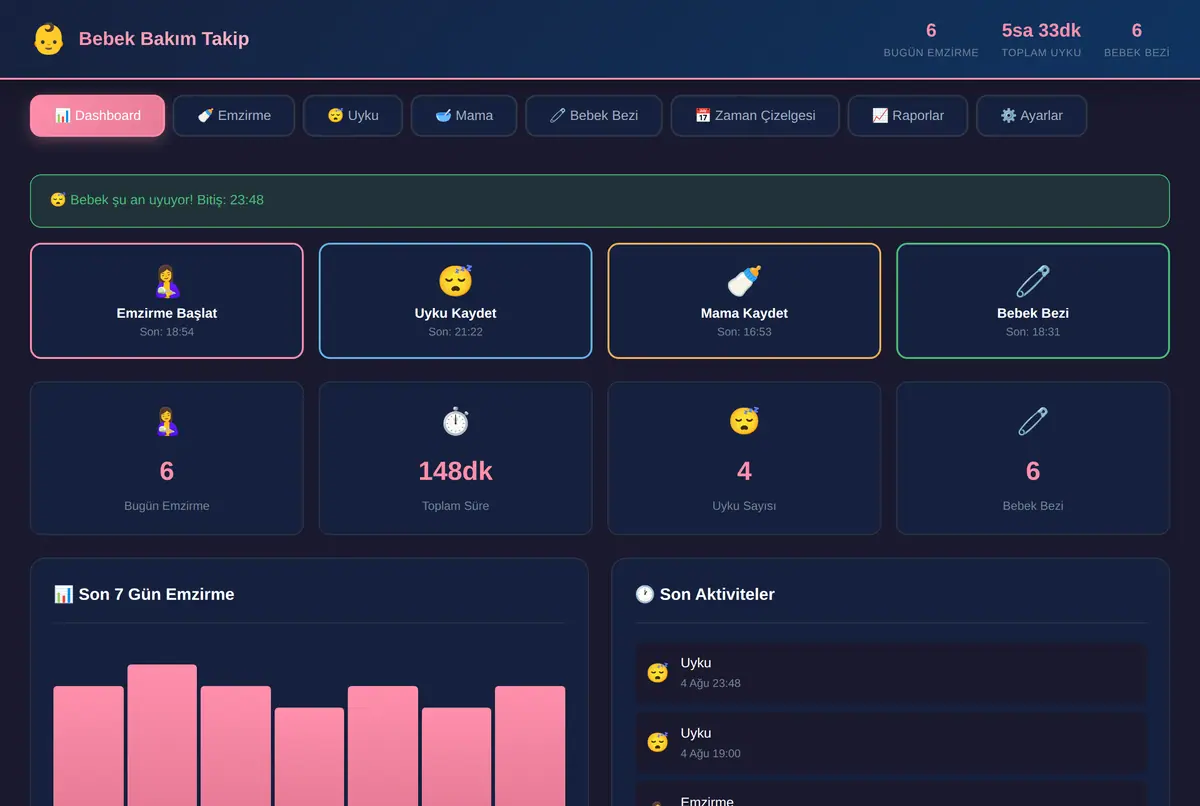Click the sleep icon for Uyku 23:48 activity

[x=657, y=672]
